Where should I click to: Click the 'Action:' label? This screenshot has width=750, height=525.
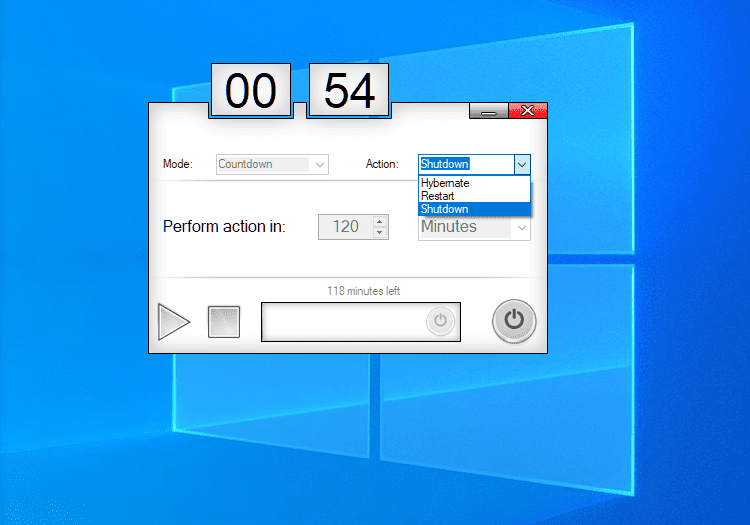[x=382, y=164]
